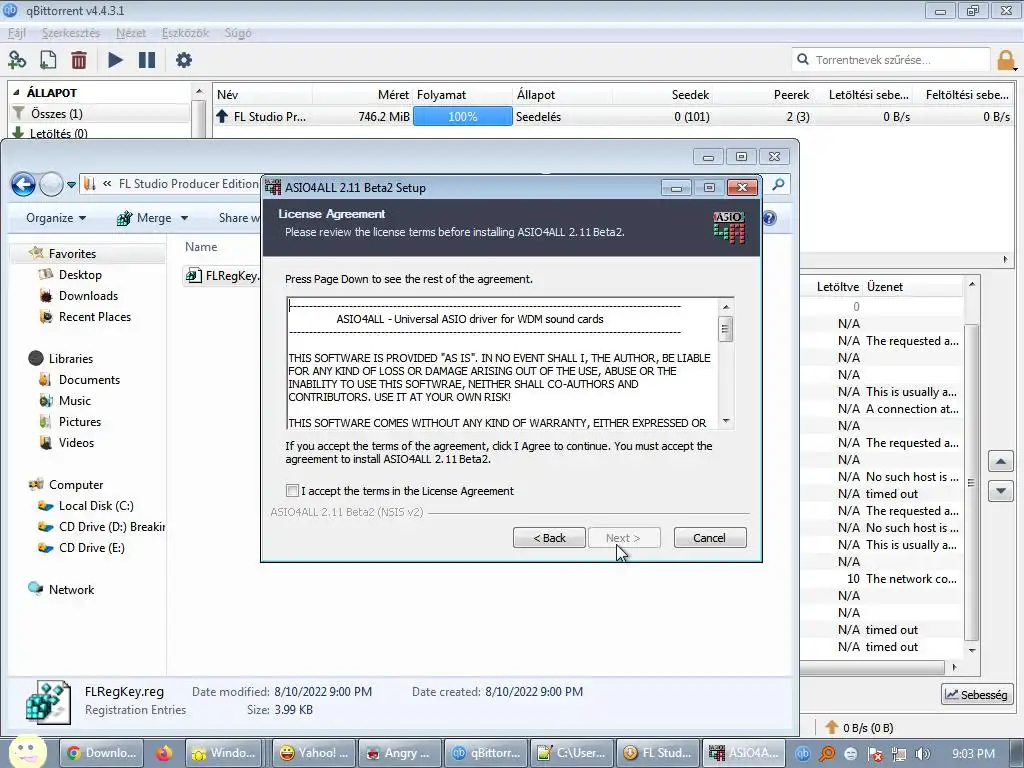Screen dimensions: 1024x768
Task: Open the Eszközök menu
Action: 185,33
